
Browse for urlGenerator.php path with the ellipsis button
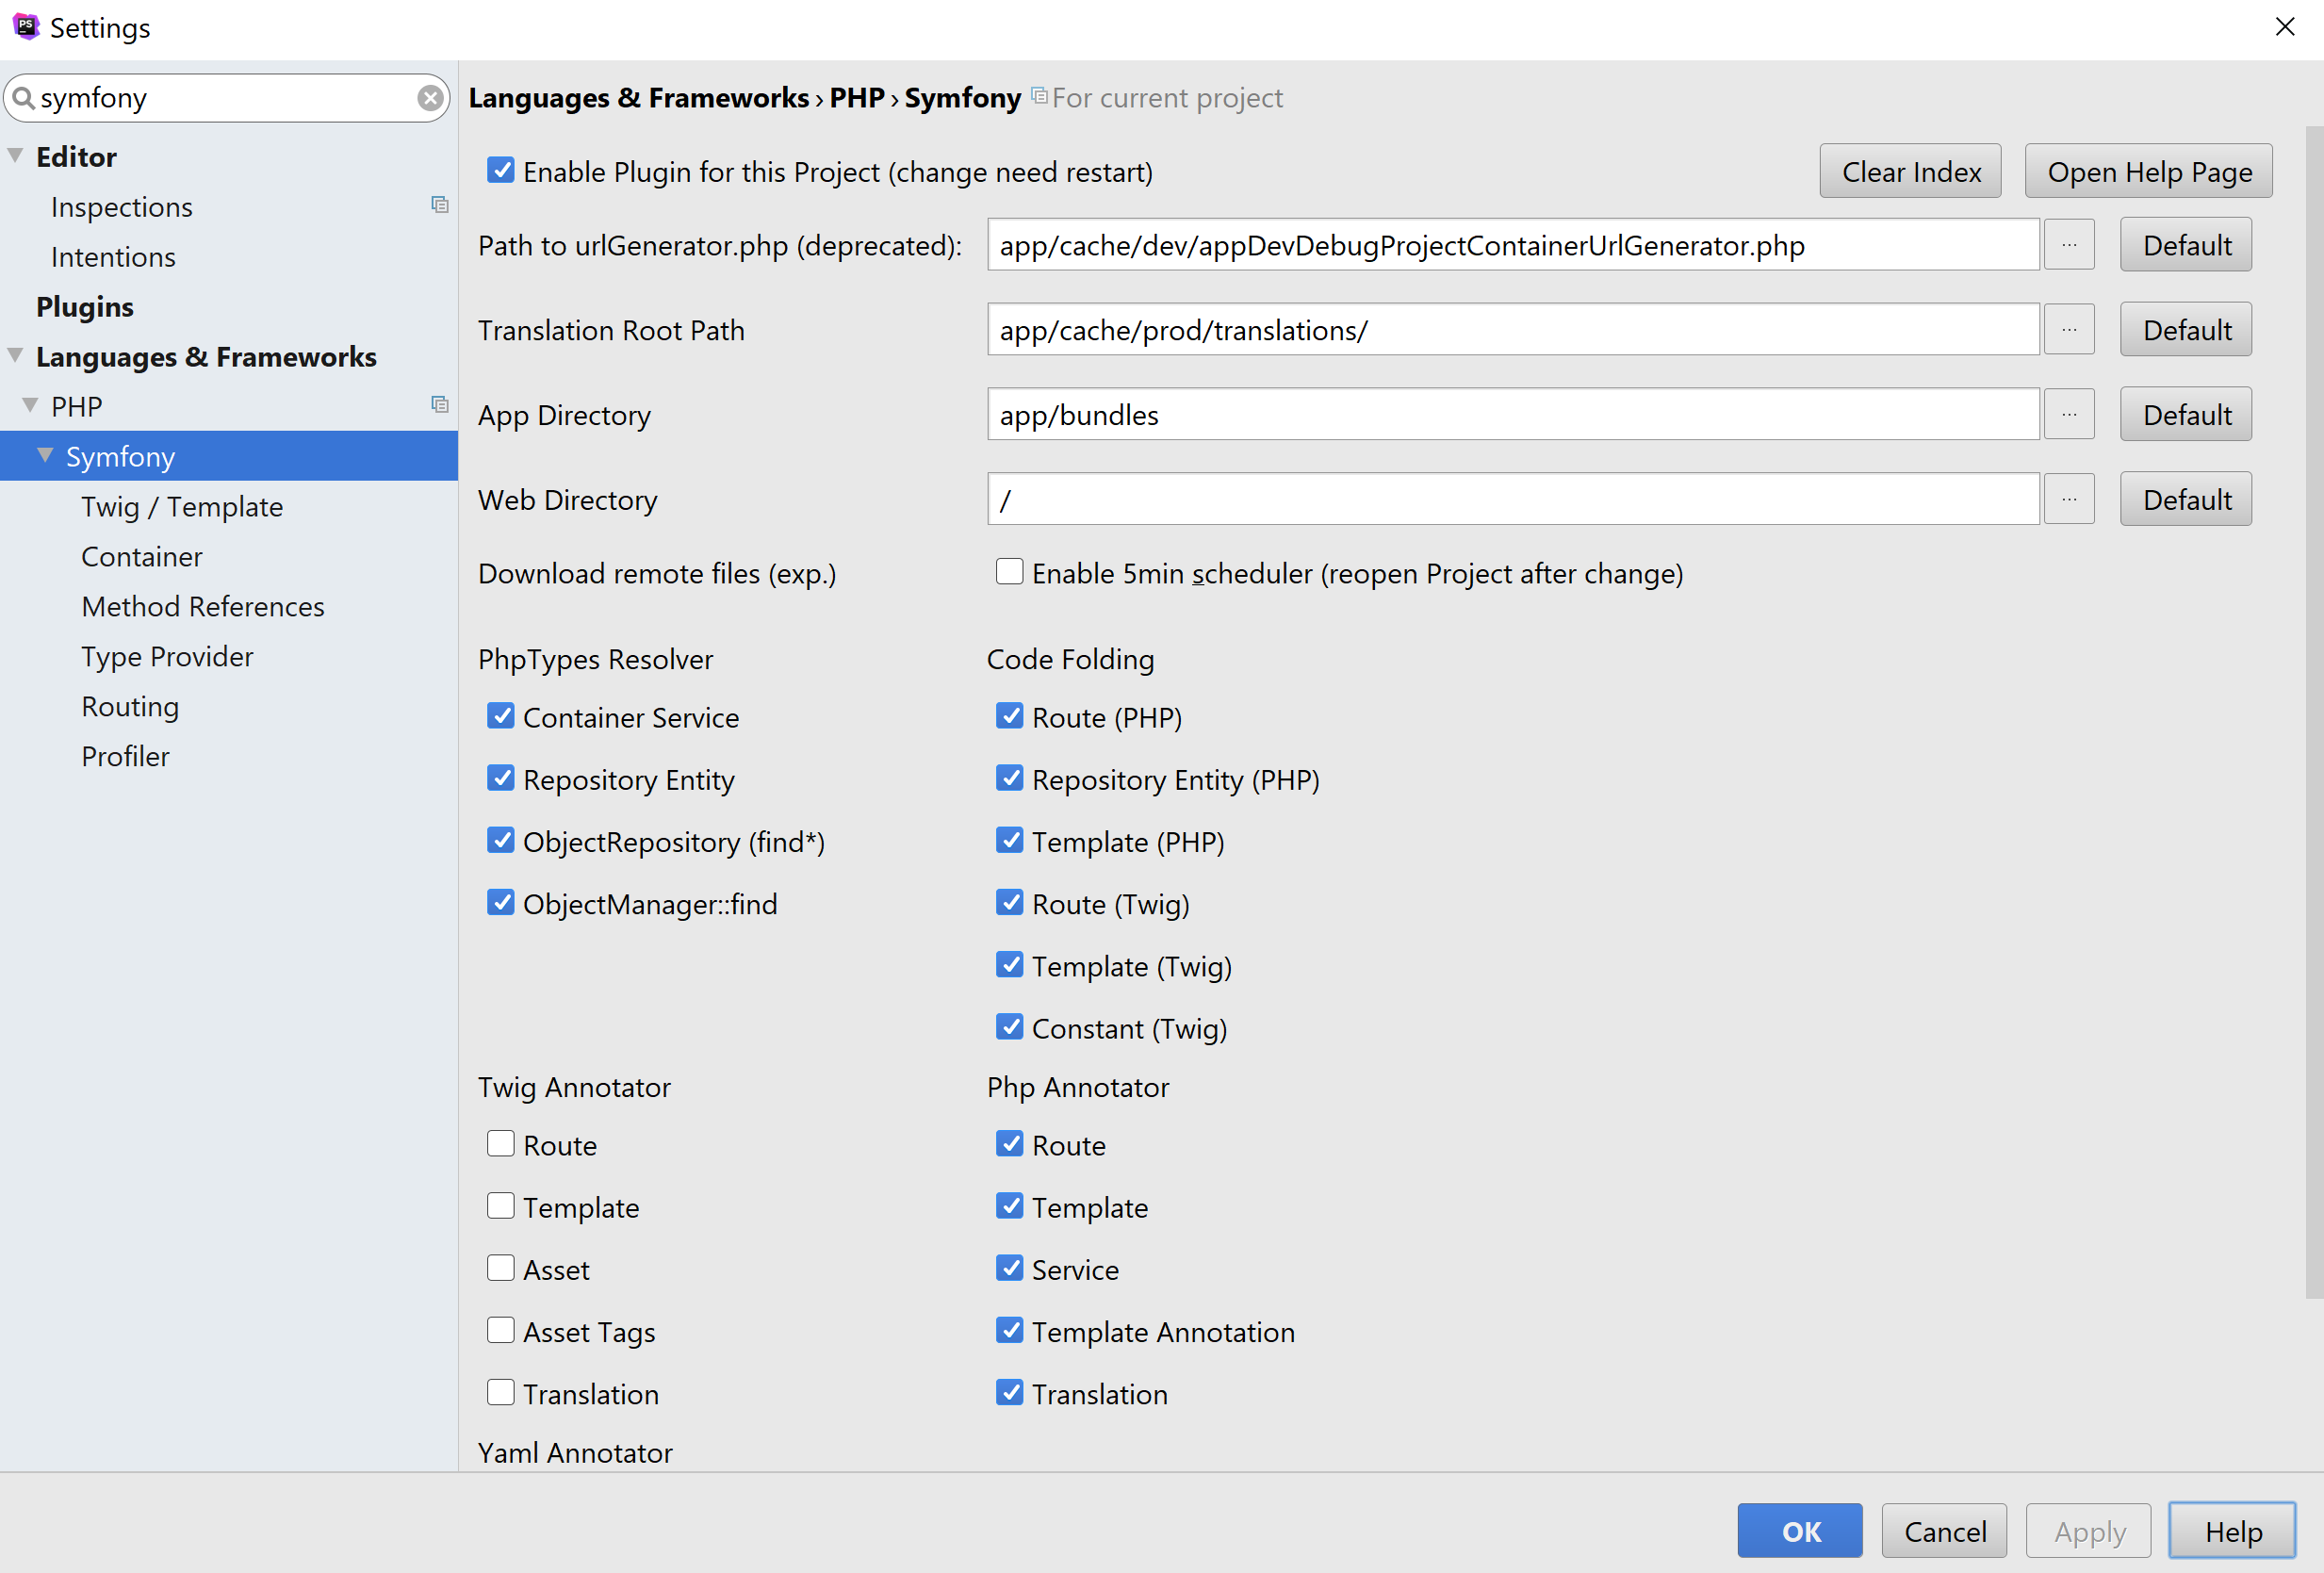click(x=2069, y=245)
